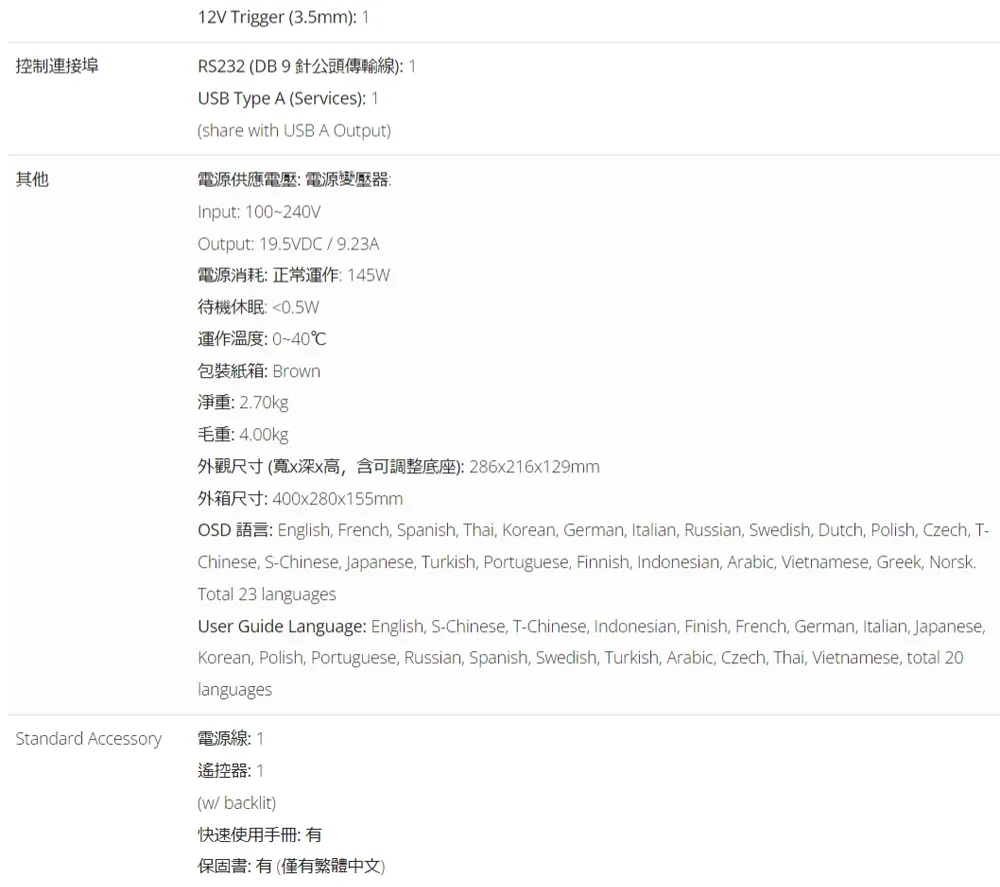Click the 外箱尺寸 400x280x155mm line
This screenshot has width=1000, height=887.
coord(300,499)
